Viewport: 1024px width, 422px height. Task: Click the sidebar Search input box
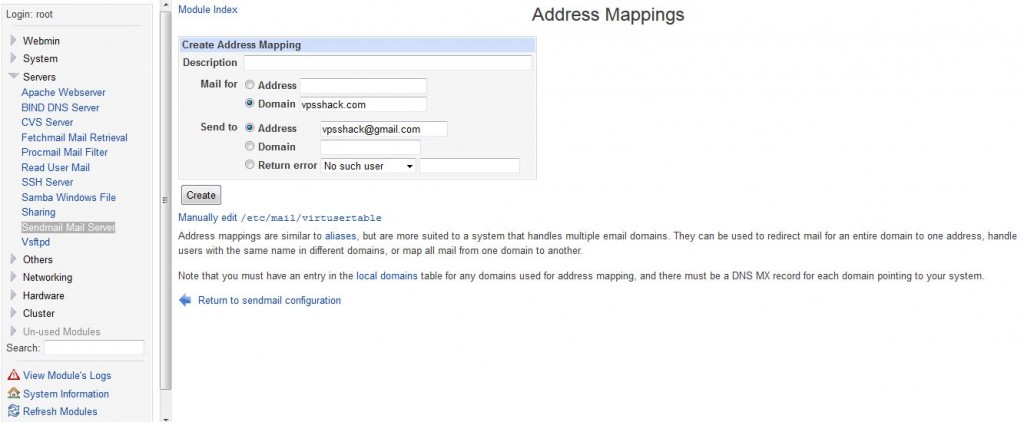click(x=94, y=348)
